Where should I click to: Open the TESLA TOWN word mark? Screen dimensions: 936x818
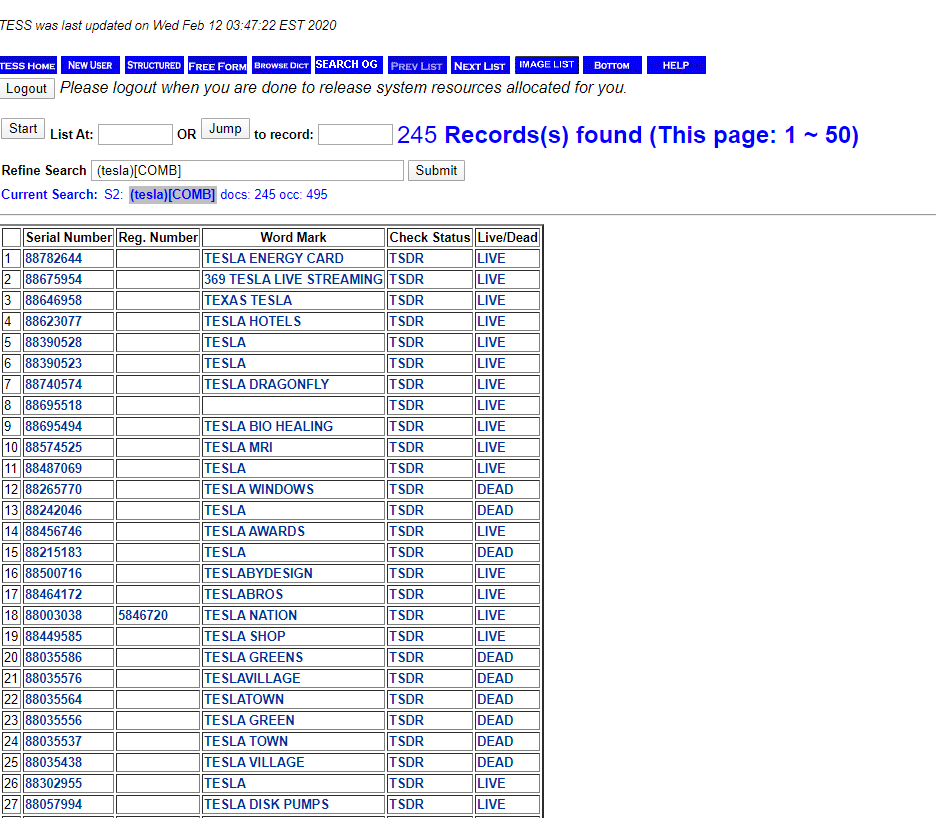point(246,741)
